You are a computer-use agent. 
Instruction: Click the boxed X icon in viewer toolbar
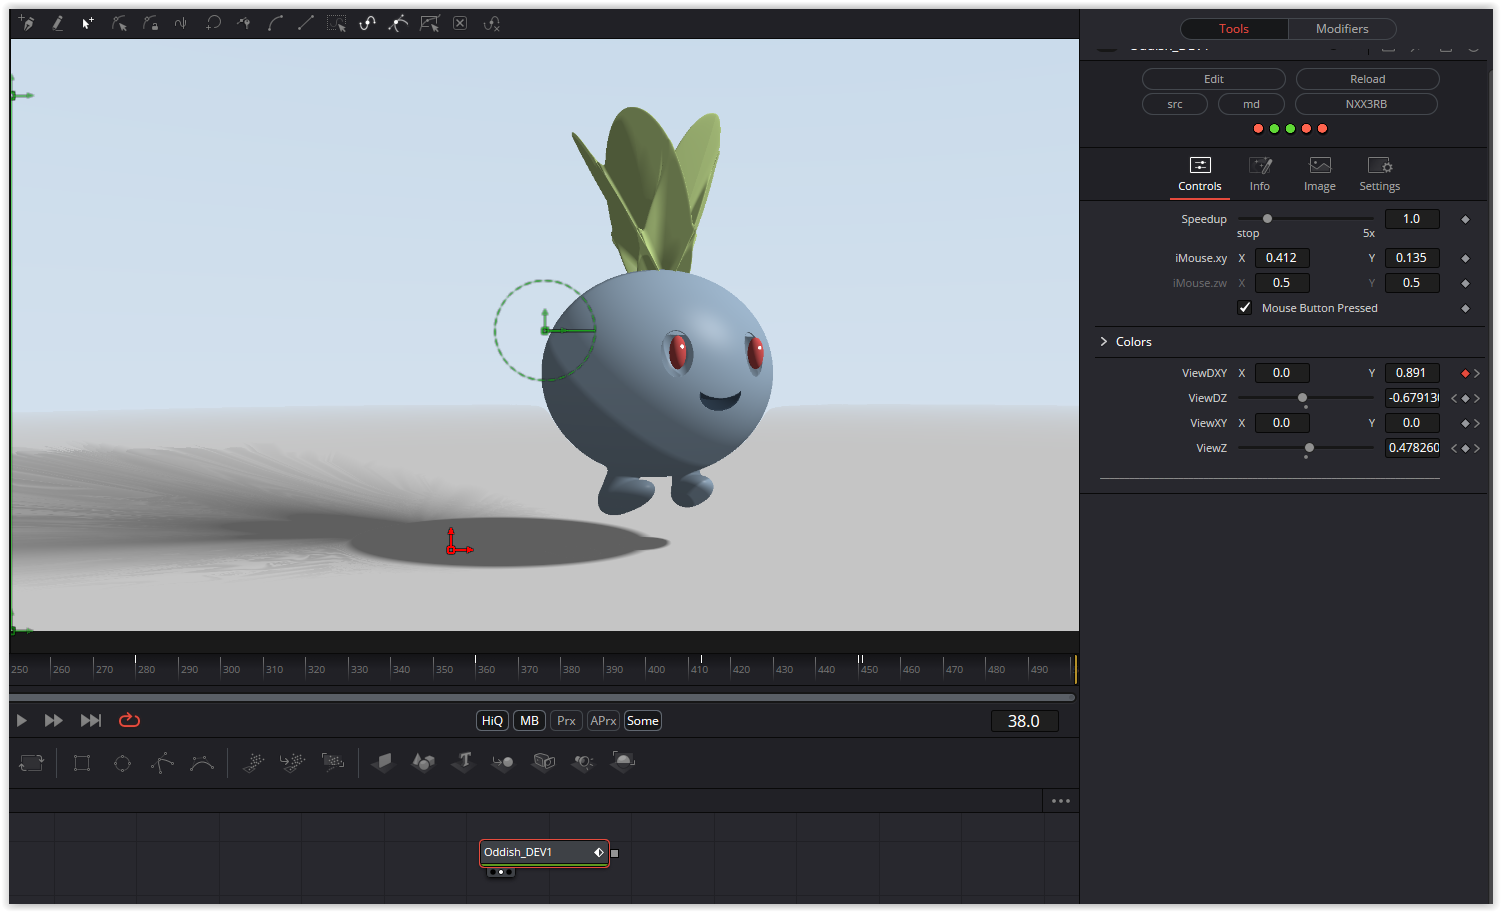click(460, 23)
